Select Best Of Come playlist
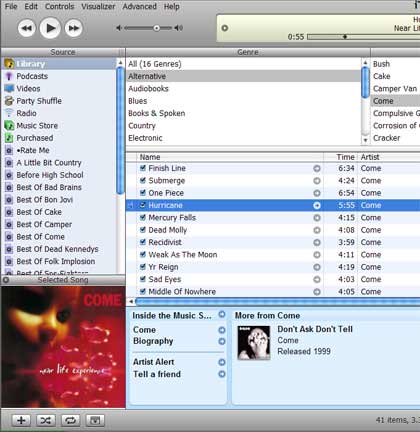The image size is (420, 432). [x=59, y=236]
